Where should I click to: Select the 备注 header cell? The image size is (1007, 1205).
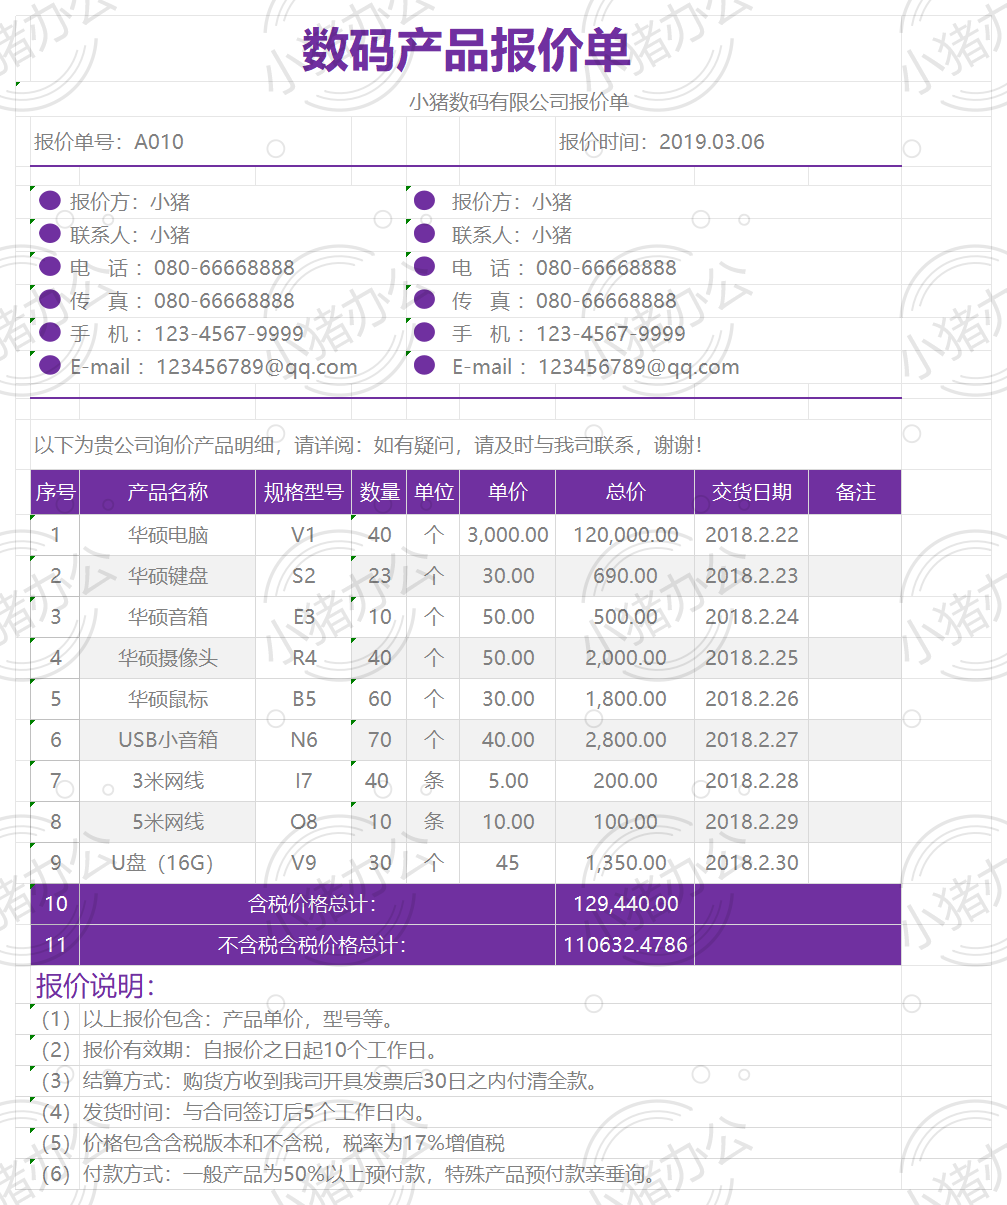click(x=856, y=492)
